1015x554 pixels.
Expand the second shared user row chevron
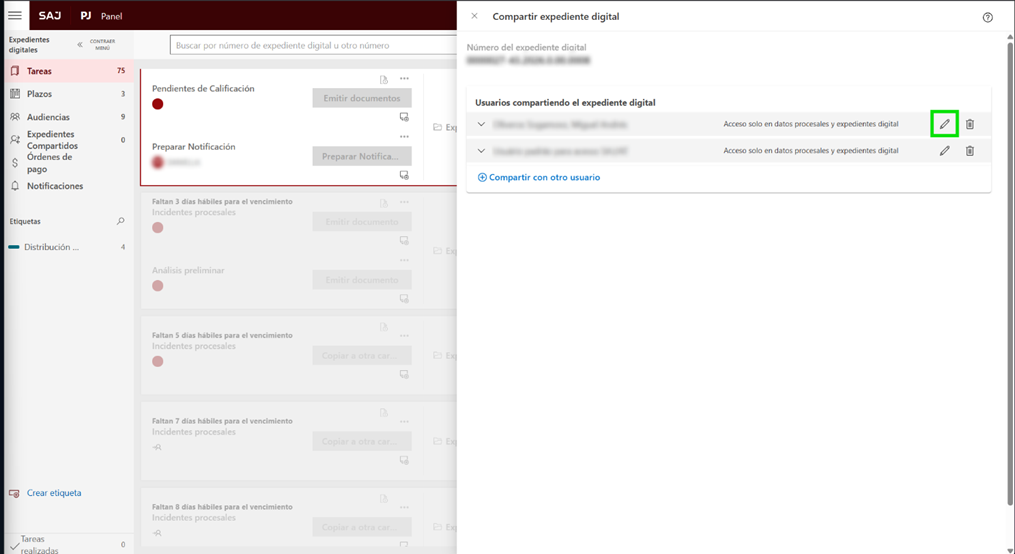(481, 151)
